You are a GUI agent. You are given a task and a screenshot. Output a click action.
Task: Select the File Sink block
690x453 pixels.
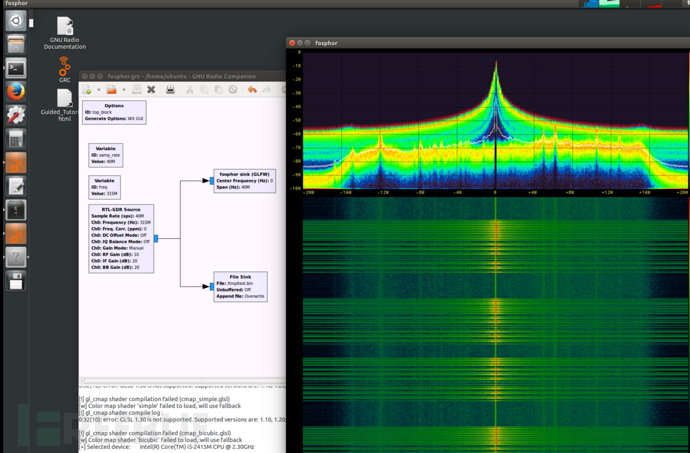(240, 286)
